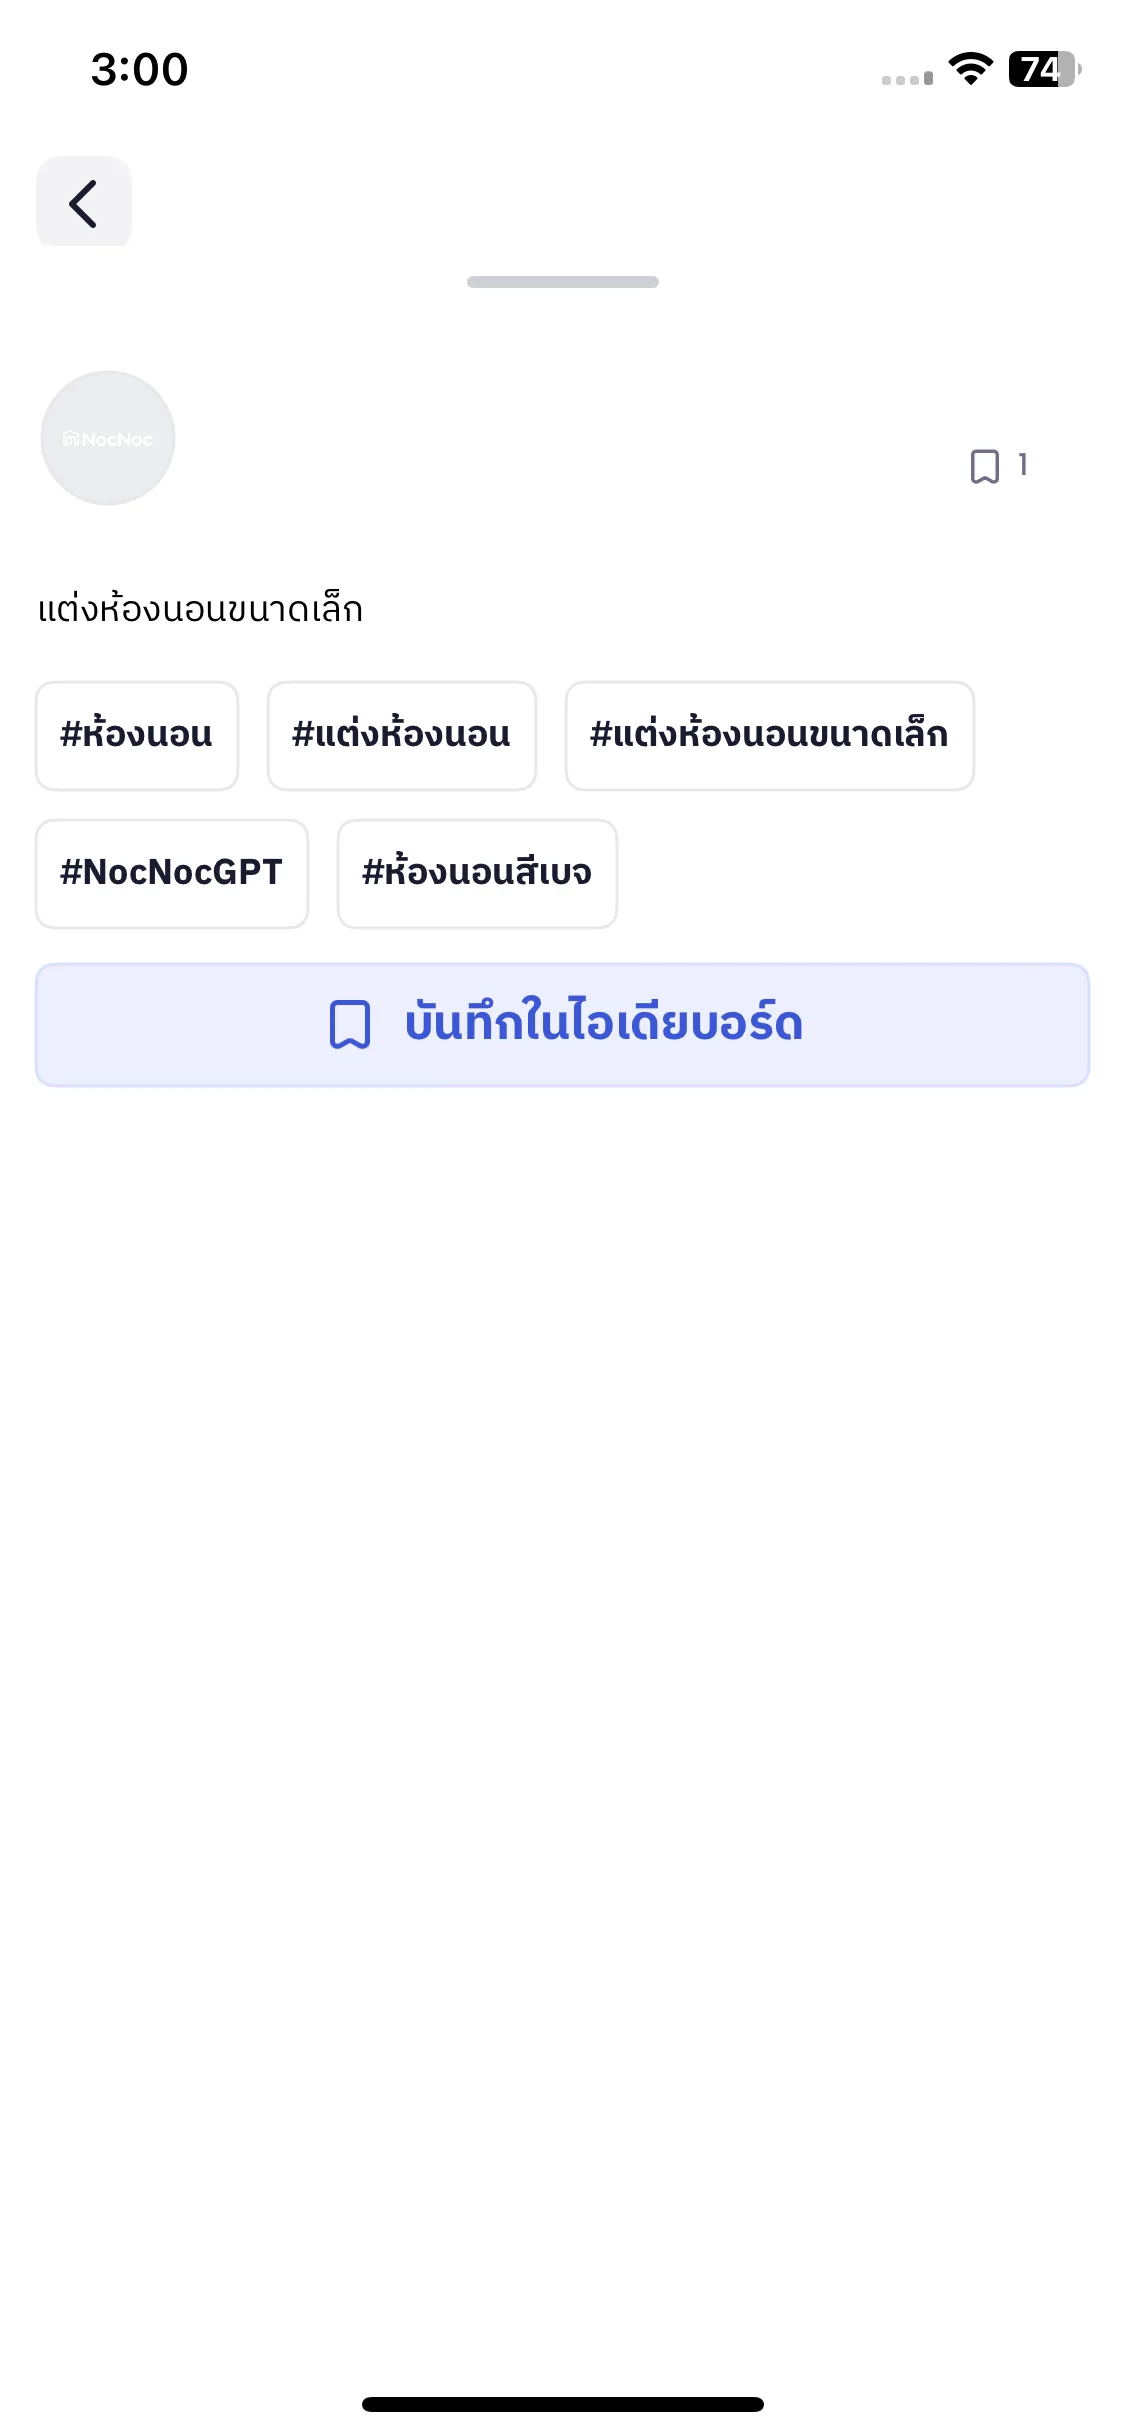Tap the bookmark icon beside the count
Image resolution: width=1125 pixels, height=2436 pixels.
coord(984,466)
